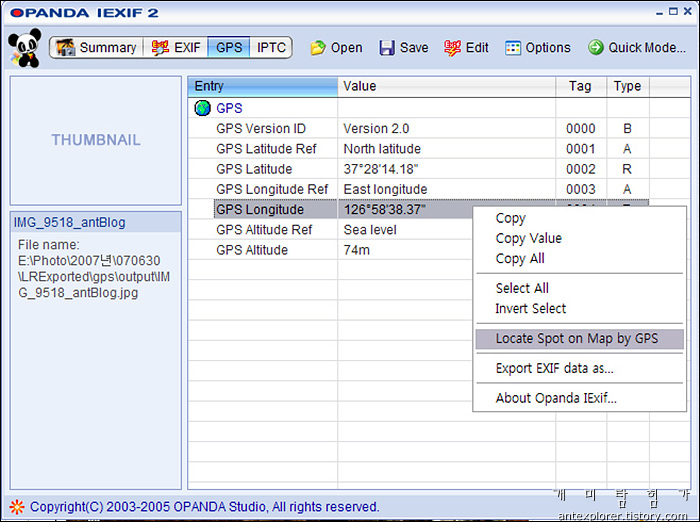Image resolution: width=700 pixels, height=522 pixels.
Task: Click the Tag column header
Action: pyautogui.click(x=581, y=86)
